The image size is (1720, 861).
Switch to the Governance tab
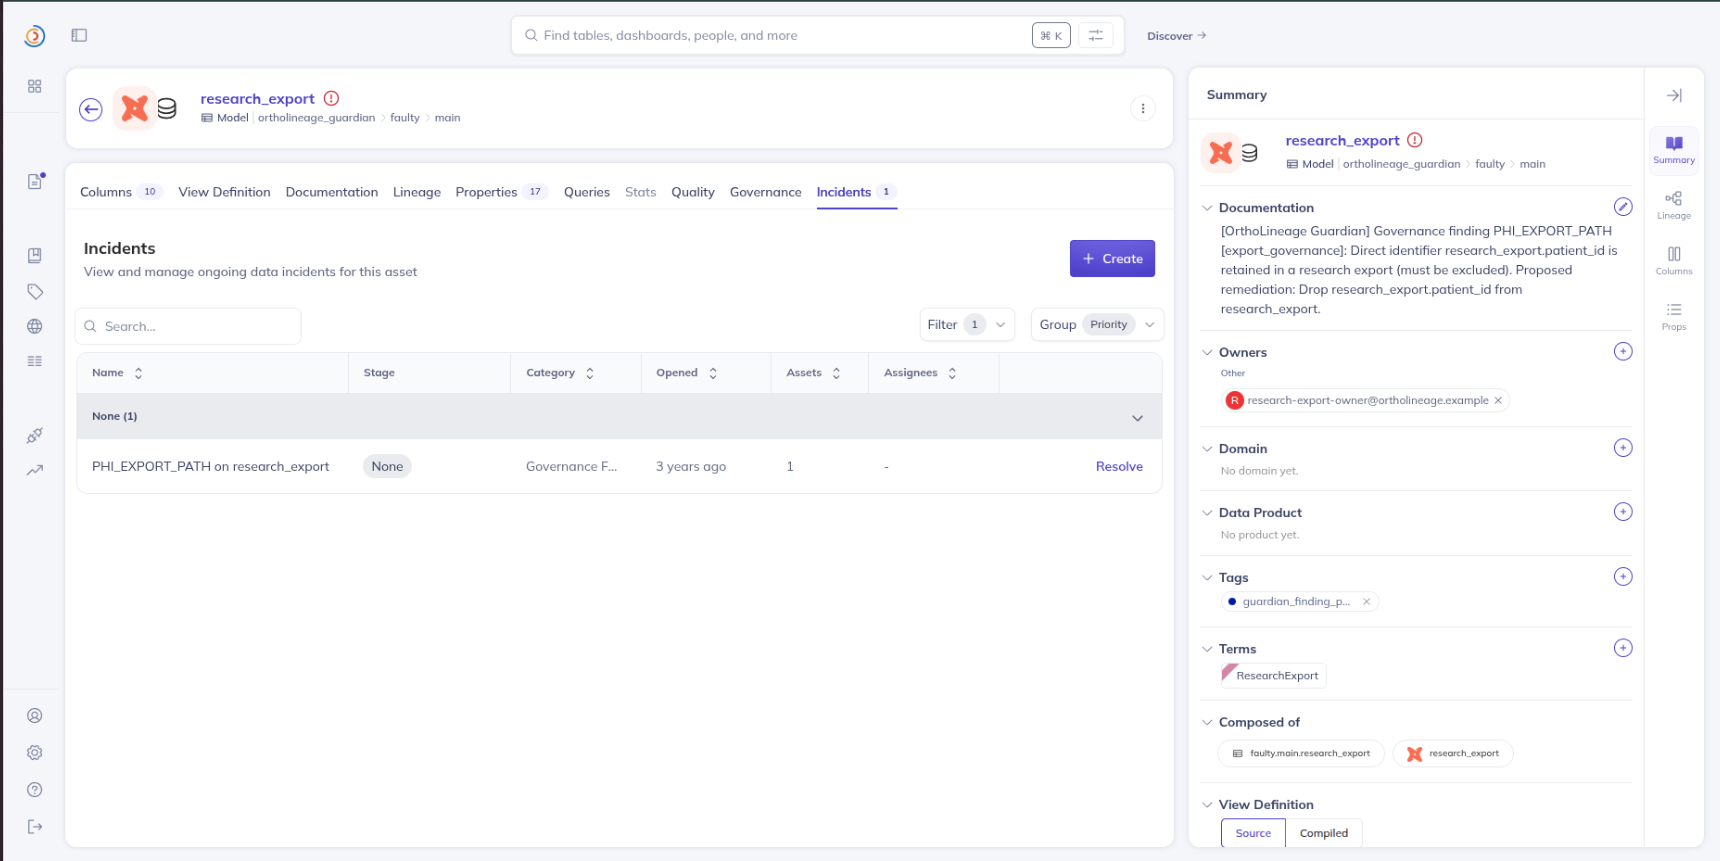[x=765, y=192]
